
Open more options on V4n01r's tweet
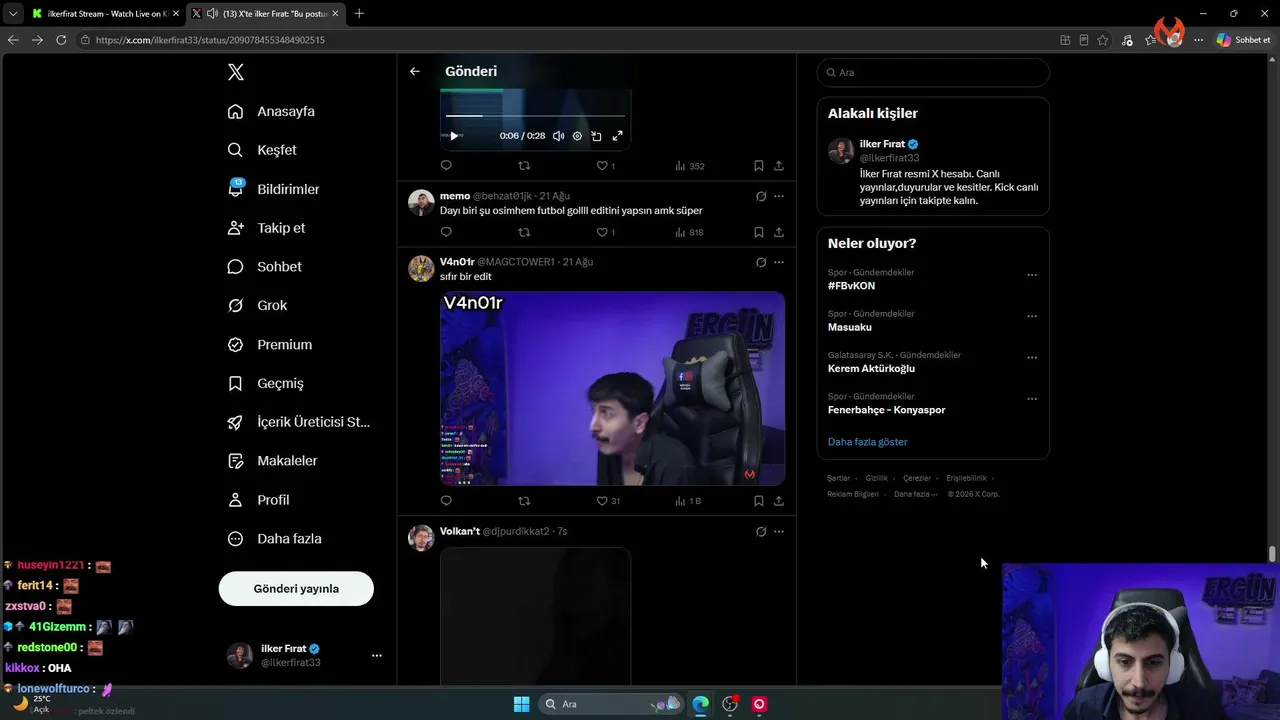779,262
